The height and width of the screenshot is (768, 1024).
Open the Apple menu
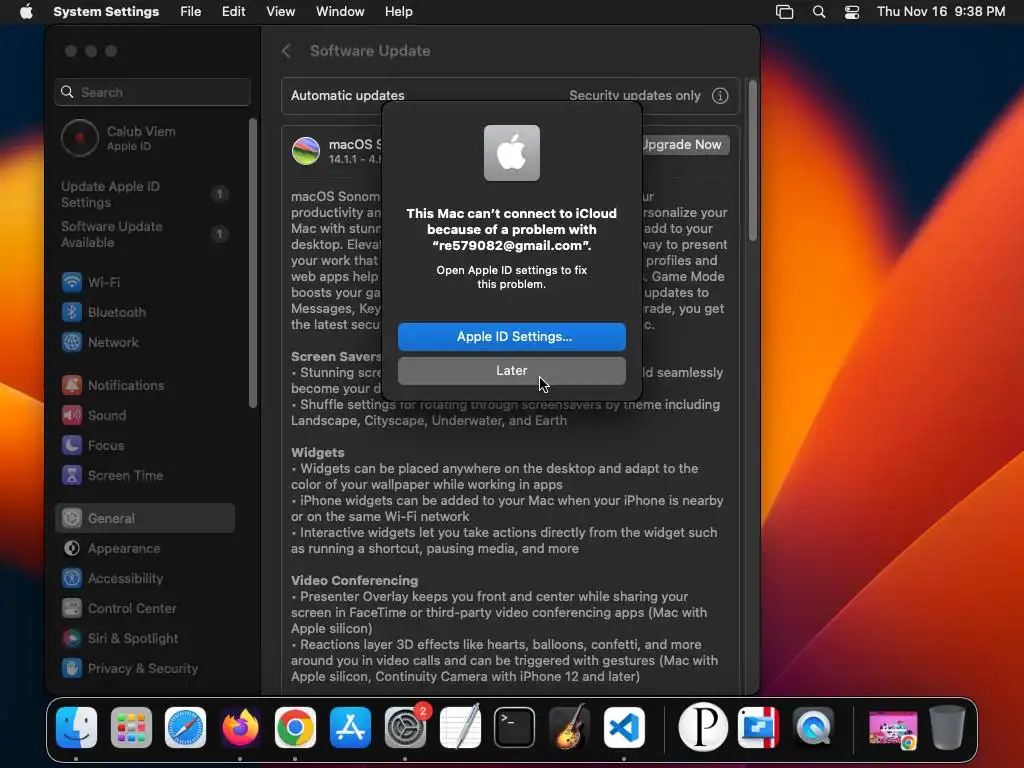25,12
